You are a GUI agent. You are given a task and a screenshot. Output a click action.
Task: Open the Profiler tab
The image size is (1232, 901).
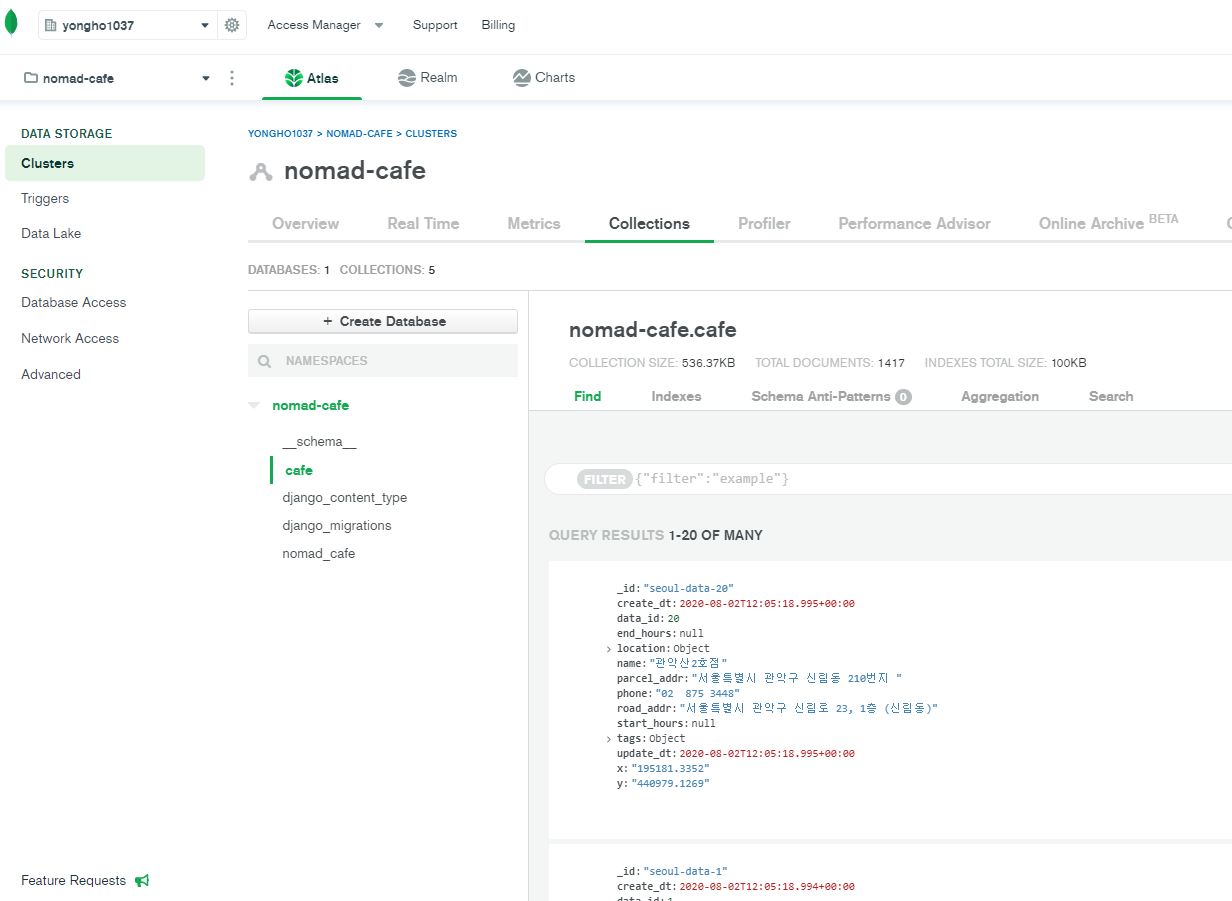pyautogui.click(x=764, y=223)
